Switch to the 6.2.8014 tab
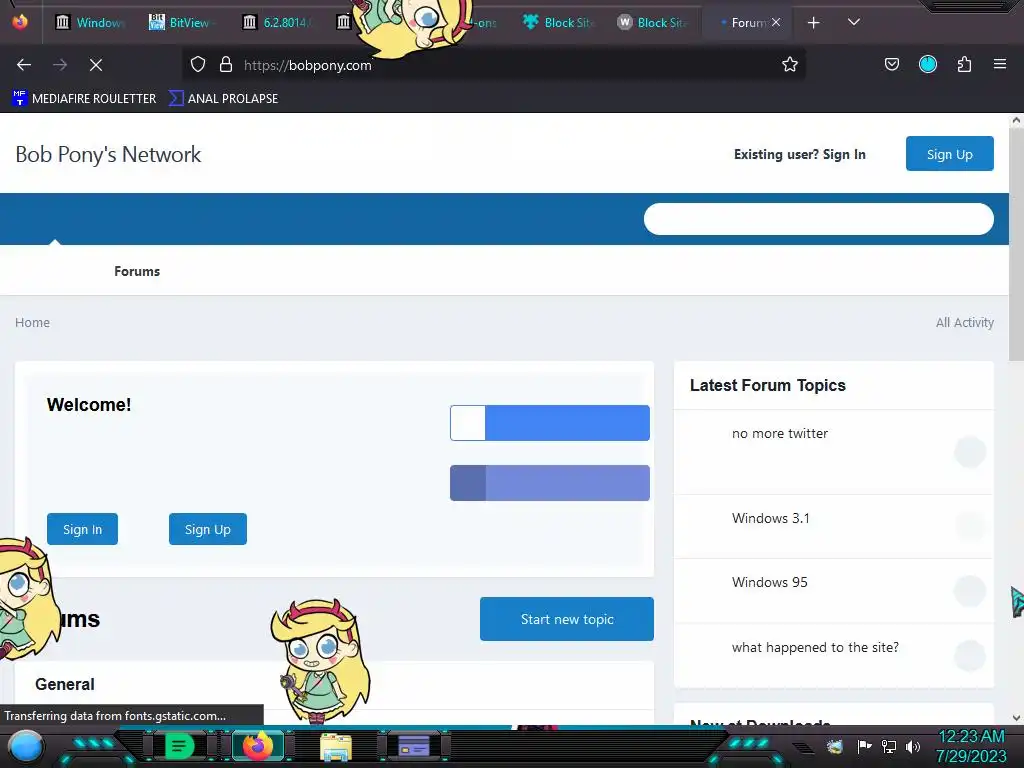The image size is (1024, 768). (278, 23)
